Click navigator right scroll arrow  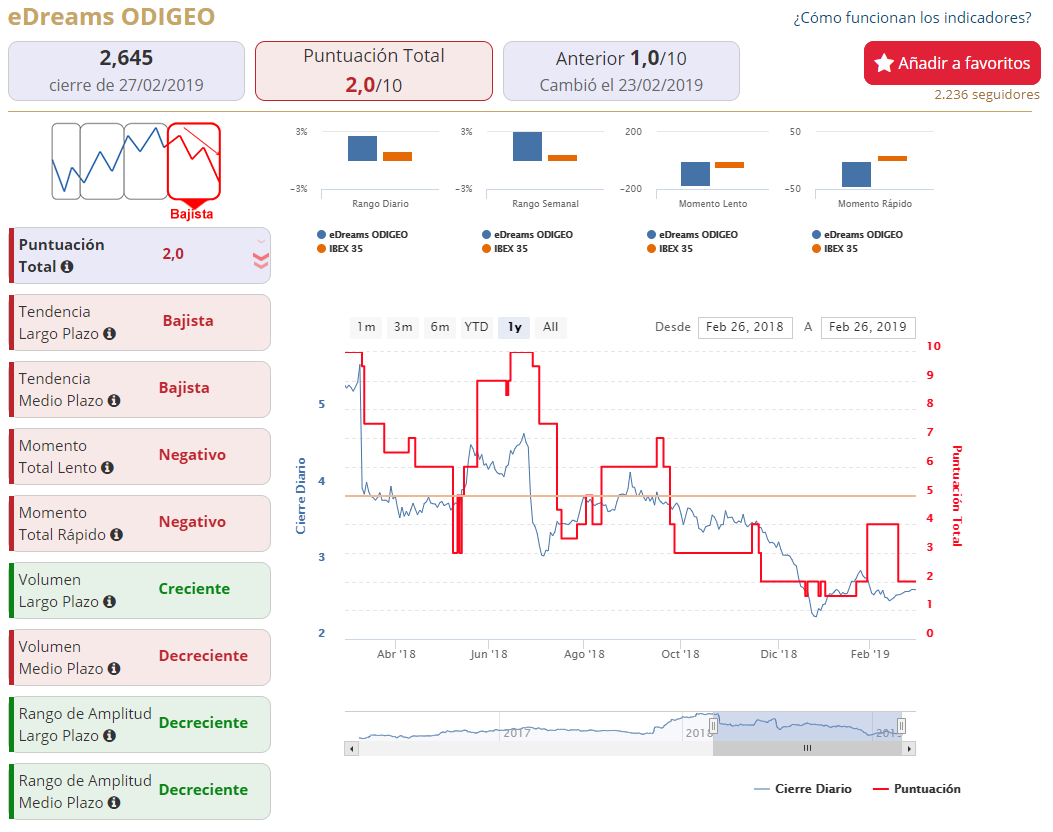coord(909,749)
